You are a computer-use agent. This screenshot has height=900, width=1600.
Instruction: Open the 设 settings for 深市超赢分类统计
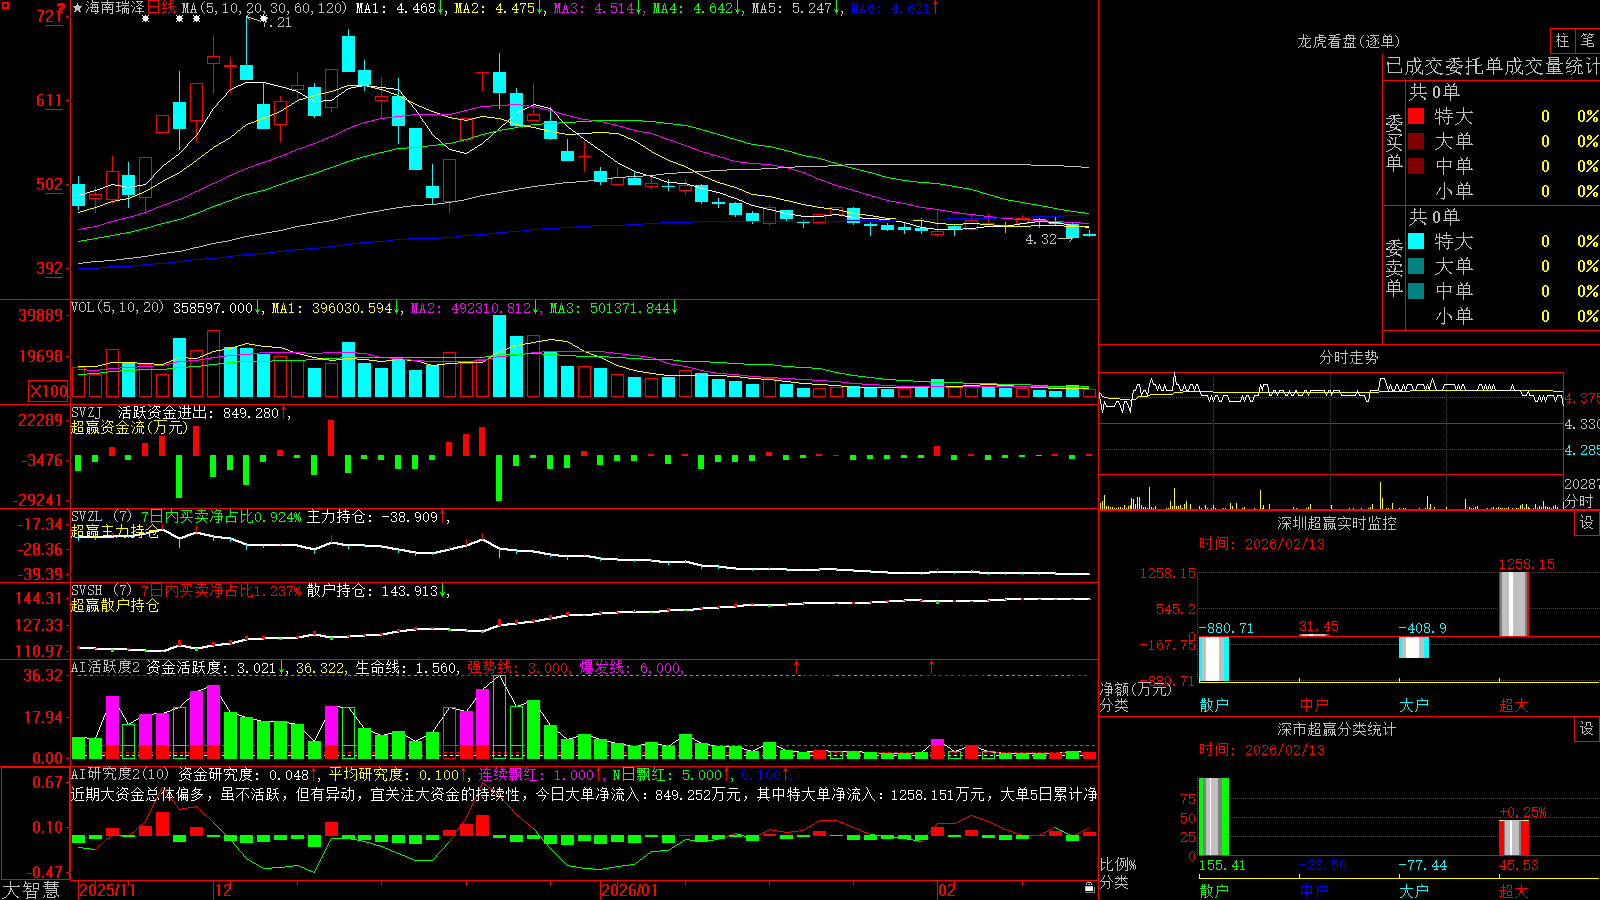click(x=1587, y=729)
